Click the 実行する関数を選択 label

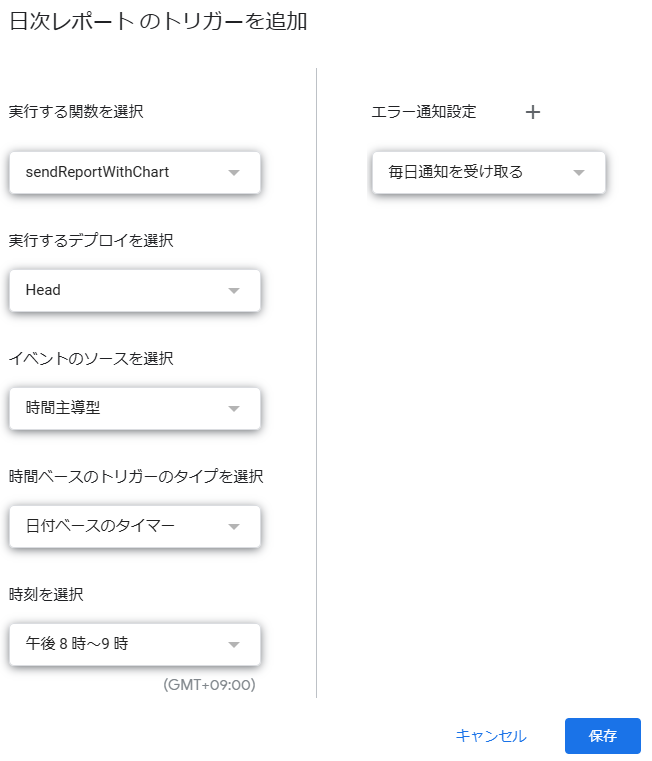point(76,112)
